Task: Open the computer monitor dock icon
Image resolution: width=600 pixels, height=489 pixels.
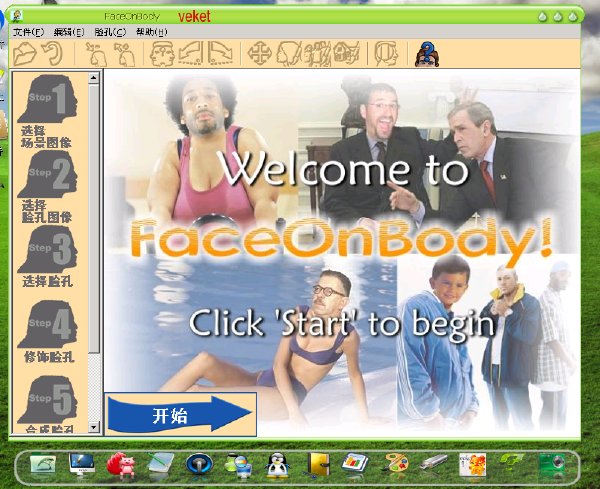Action: pyautogui.click(x=82, y=464)
